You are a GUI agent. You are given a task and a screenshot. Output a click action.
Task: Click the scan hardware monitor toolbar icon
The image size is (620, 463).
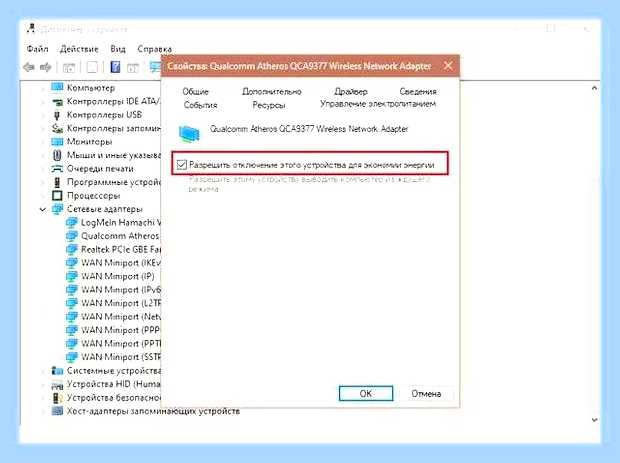pos(155,67)
